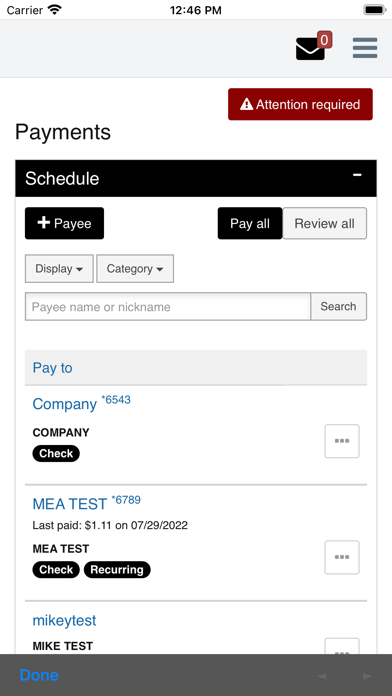Open the MEA TEST *6789 payee link
The width and height of the screenshot is (392, 696).
point(87,503)
